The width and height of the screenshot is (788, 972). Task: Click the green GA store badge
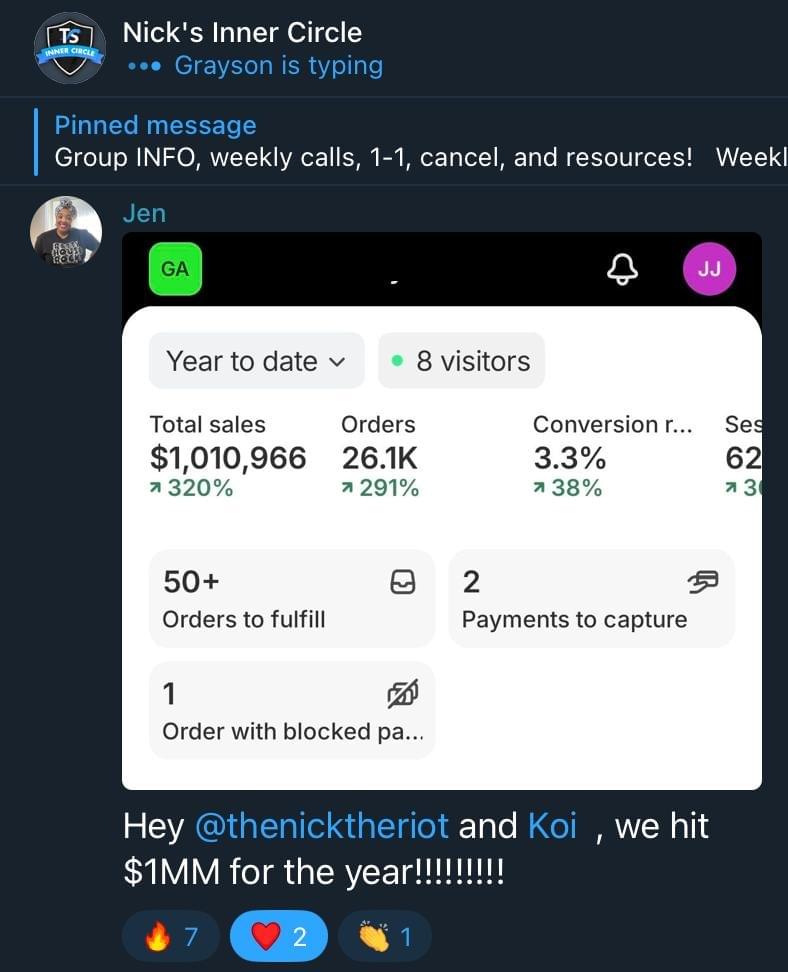point(175,269)
